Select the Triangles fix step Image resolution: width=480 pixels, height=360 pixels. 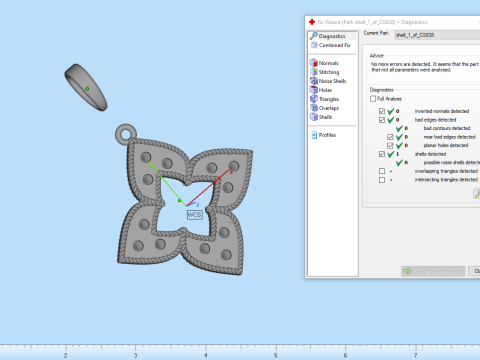point(329,99)
